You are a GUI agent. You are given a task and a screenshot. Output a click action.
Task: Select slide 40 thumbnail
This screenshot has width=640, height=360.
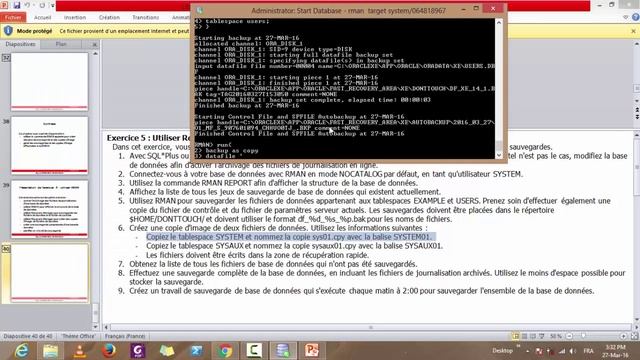point(49,273)
